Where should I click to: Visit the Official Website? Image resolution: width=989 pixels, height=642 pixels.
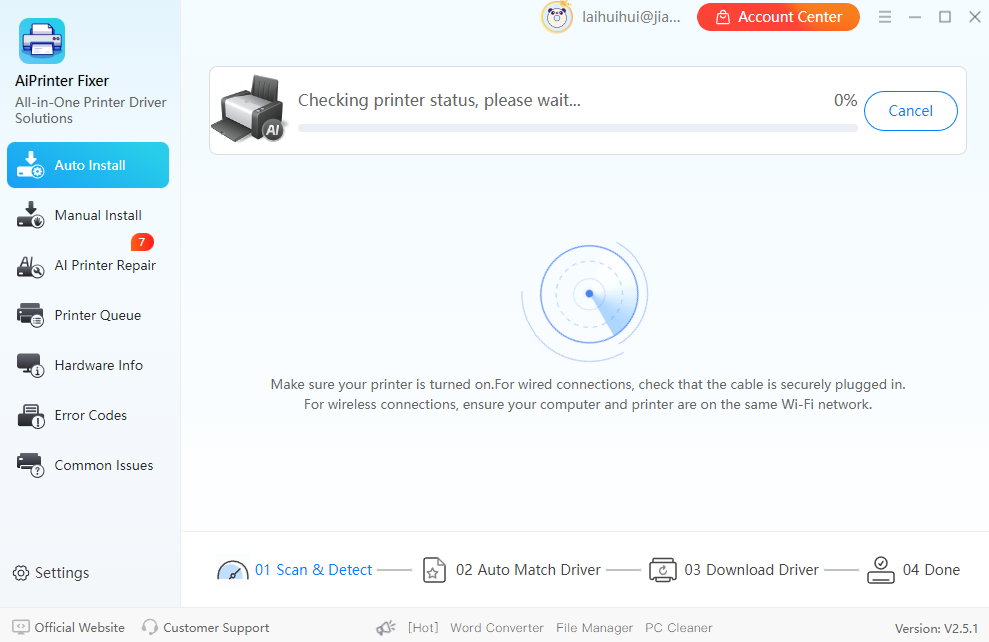(x=68, y=628)
